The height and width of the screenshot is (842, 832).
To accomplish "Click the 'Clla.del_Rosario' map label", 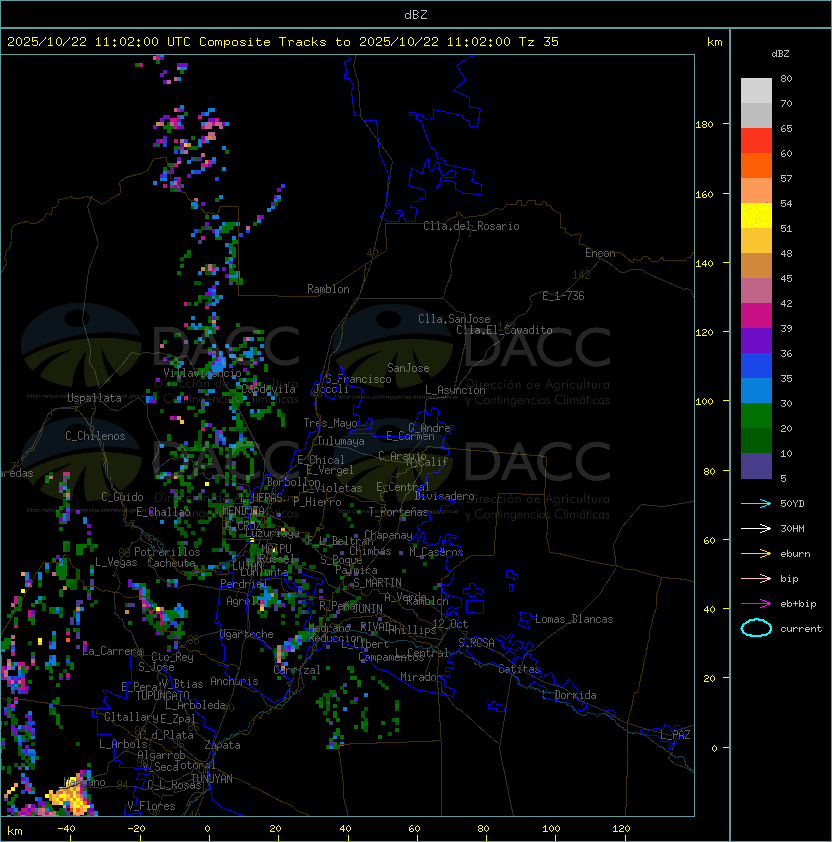I will click(471, 226).
